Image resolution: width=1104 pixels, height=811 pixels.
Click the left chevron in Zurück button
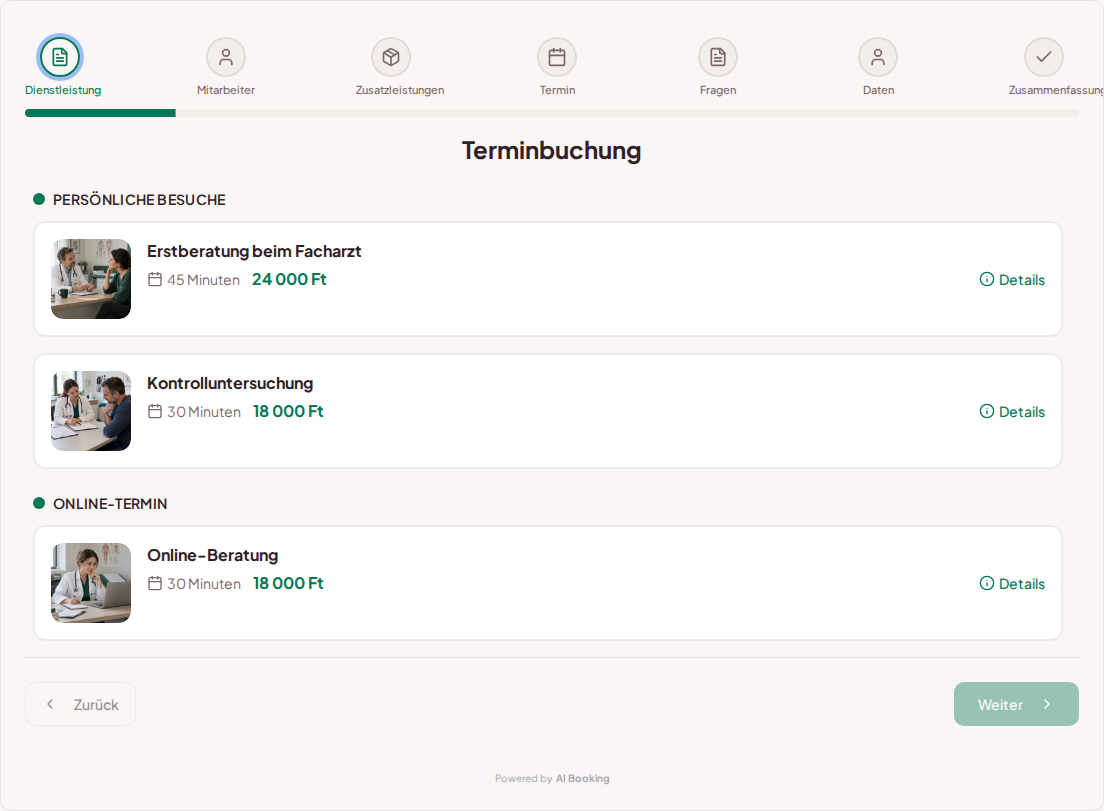pos(50,704)
